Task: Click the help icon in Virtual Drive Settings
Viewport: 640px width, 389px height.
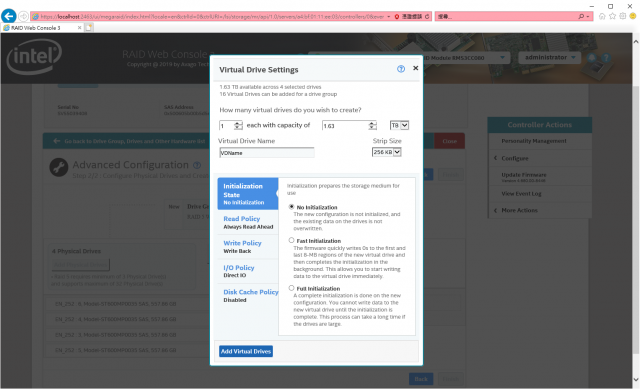Action: [401, 69]
